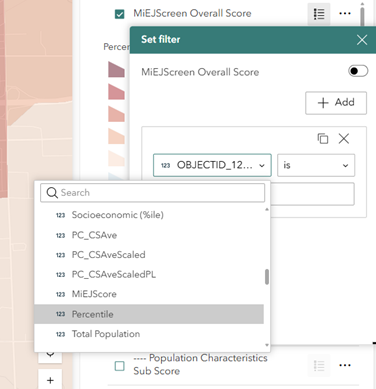Select PC_CSAveScaledPL field

[149, 274]
